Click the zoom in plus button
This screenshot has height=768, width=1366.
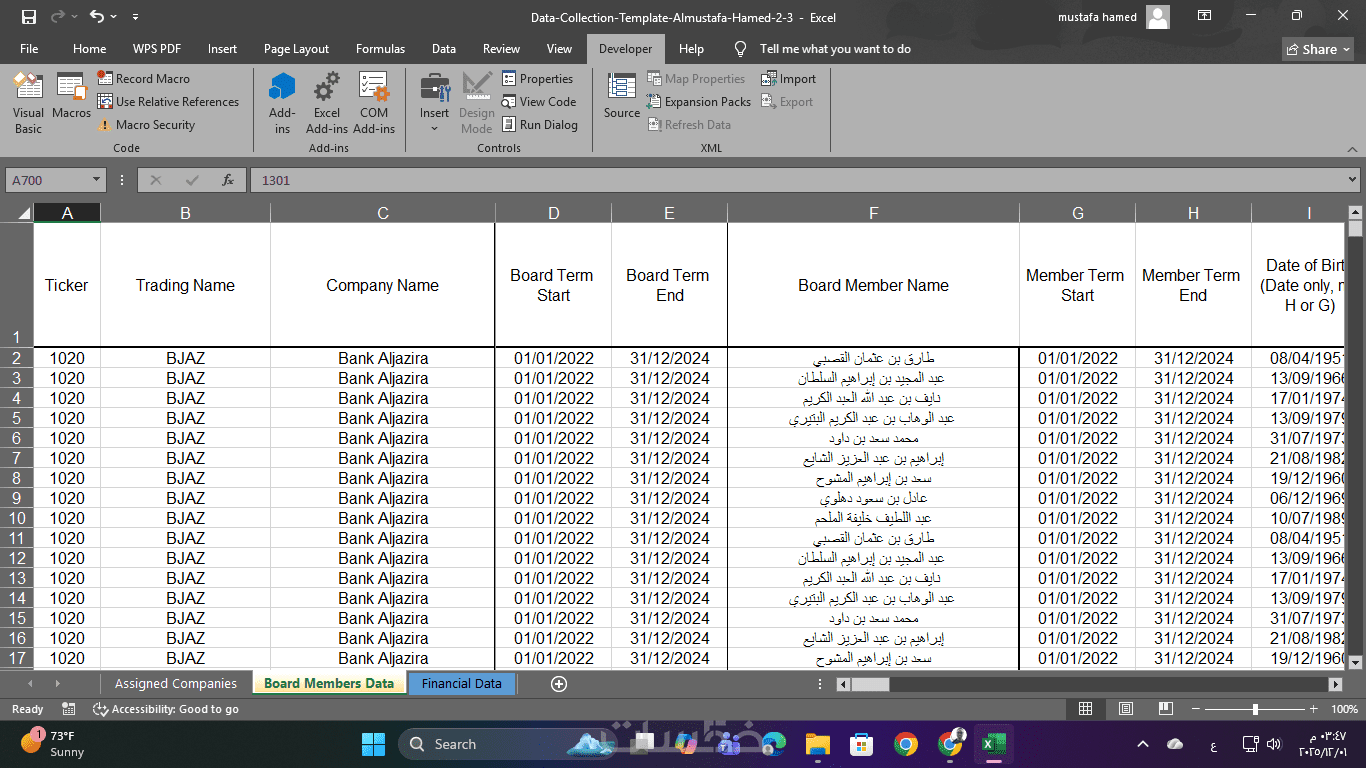(1314, 709)
